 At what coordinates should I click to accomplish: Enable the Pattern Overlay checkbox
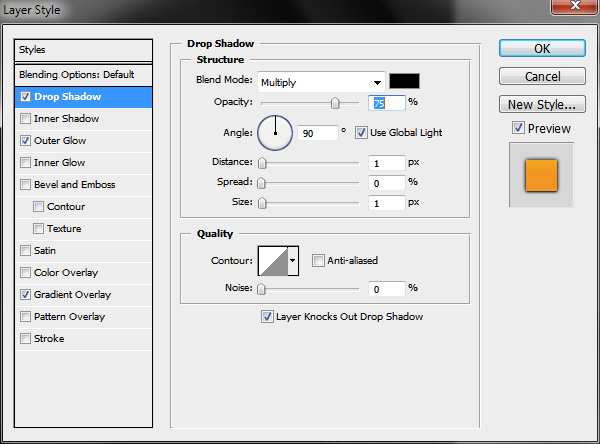(25, 317)
